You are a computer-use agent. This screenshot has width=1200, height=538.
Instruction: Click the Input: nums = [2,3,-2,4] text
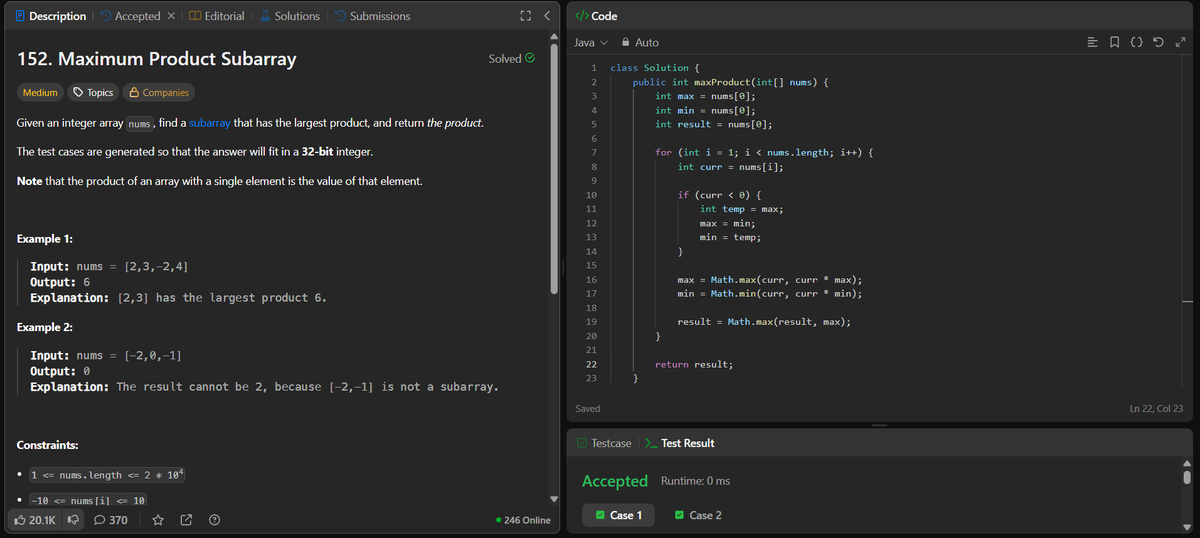[x=111, y=267]
